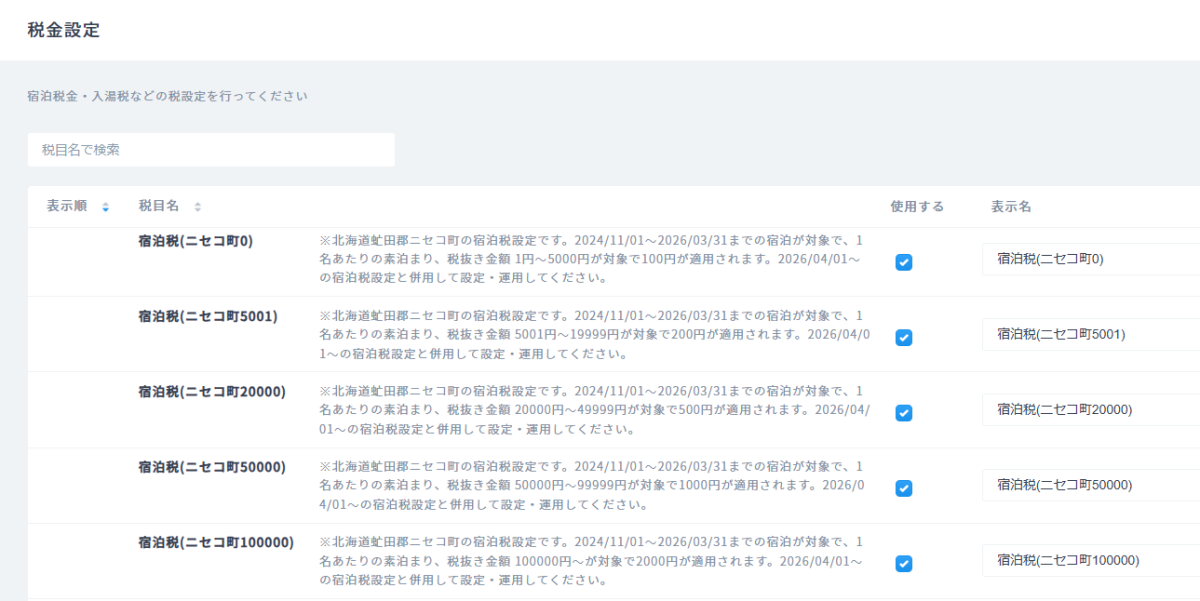
Task: Click the 表示名 field showing 宿泊税(ニセコ町100000)
Action: click(1090, 560)
